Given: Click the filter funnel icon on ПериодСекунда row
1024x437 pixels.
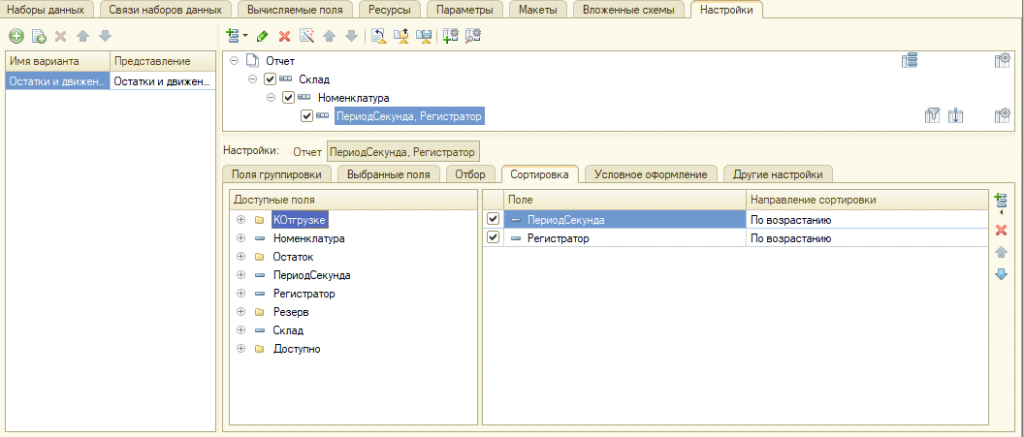Looking at the screenshot, I should click(932, 116).
